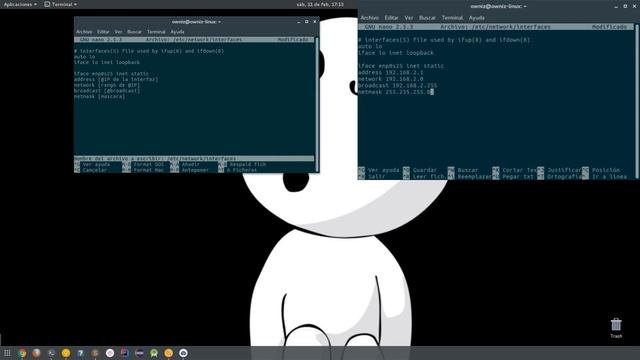Open the green app icon in dock
Viewport: 640px width, 360px height.
[154, 353]
